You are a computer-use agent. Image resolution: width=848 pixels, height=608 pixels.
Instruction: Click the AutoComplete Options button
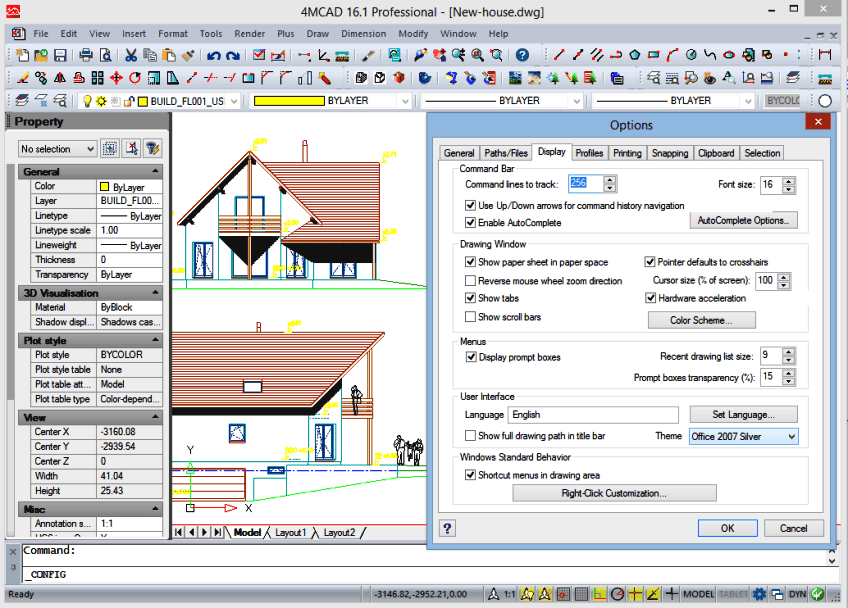point(743,220)
